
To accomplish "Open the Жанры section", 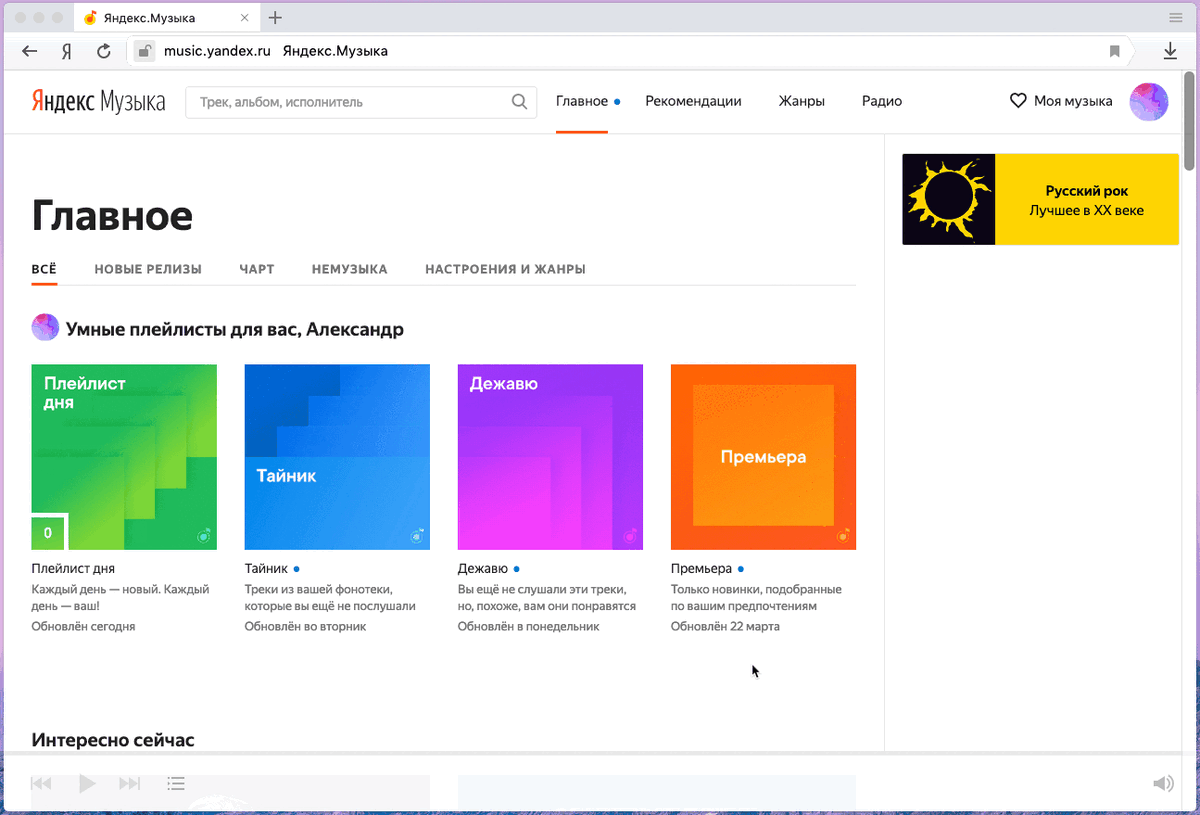I will point(802,101).
